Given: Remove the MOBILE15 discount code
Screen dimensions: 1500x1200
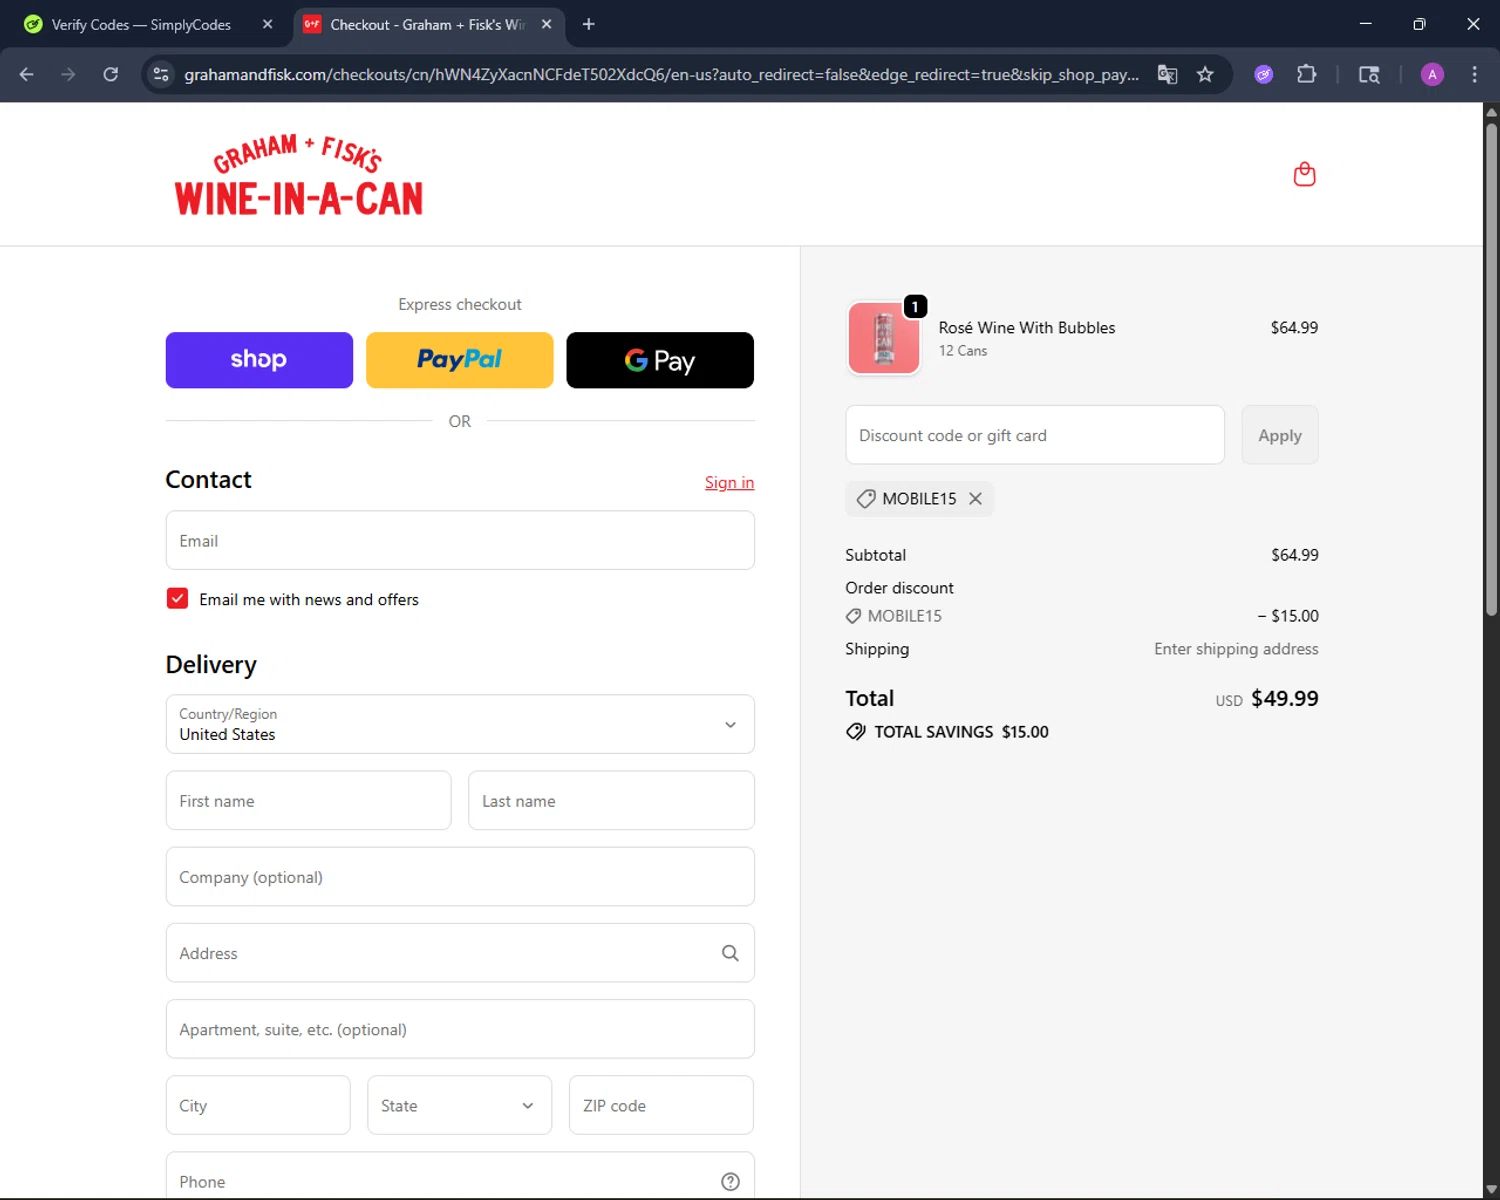Looking at the screenshot, I should [975, 498].
